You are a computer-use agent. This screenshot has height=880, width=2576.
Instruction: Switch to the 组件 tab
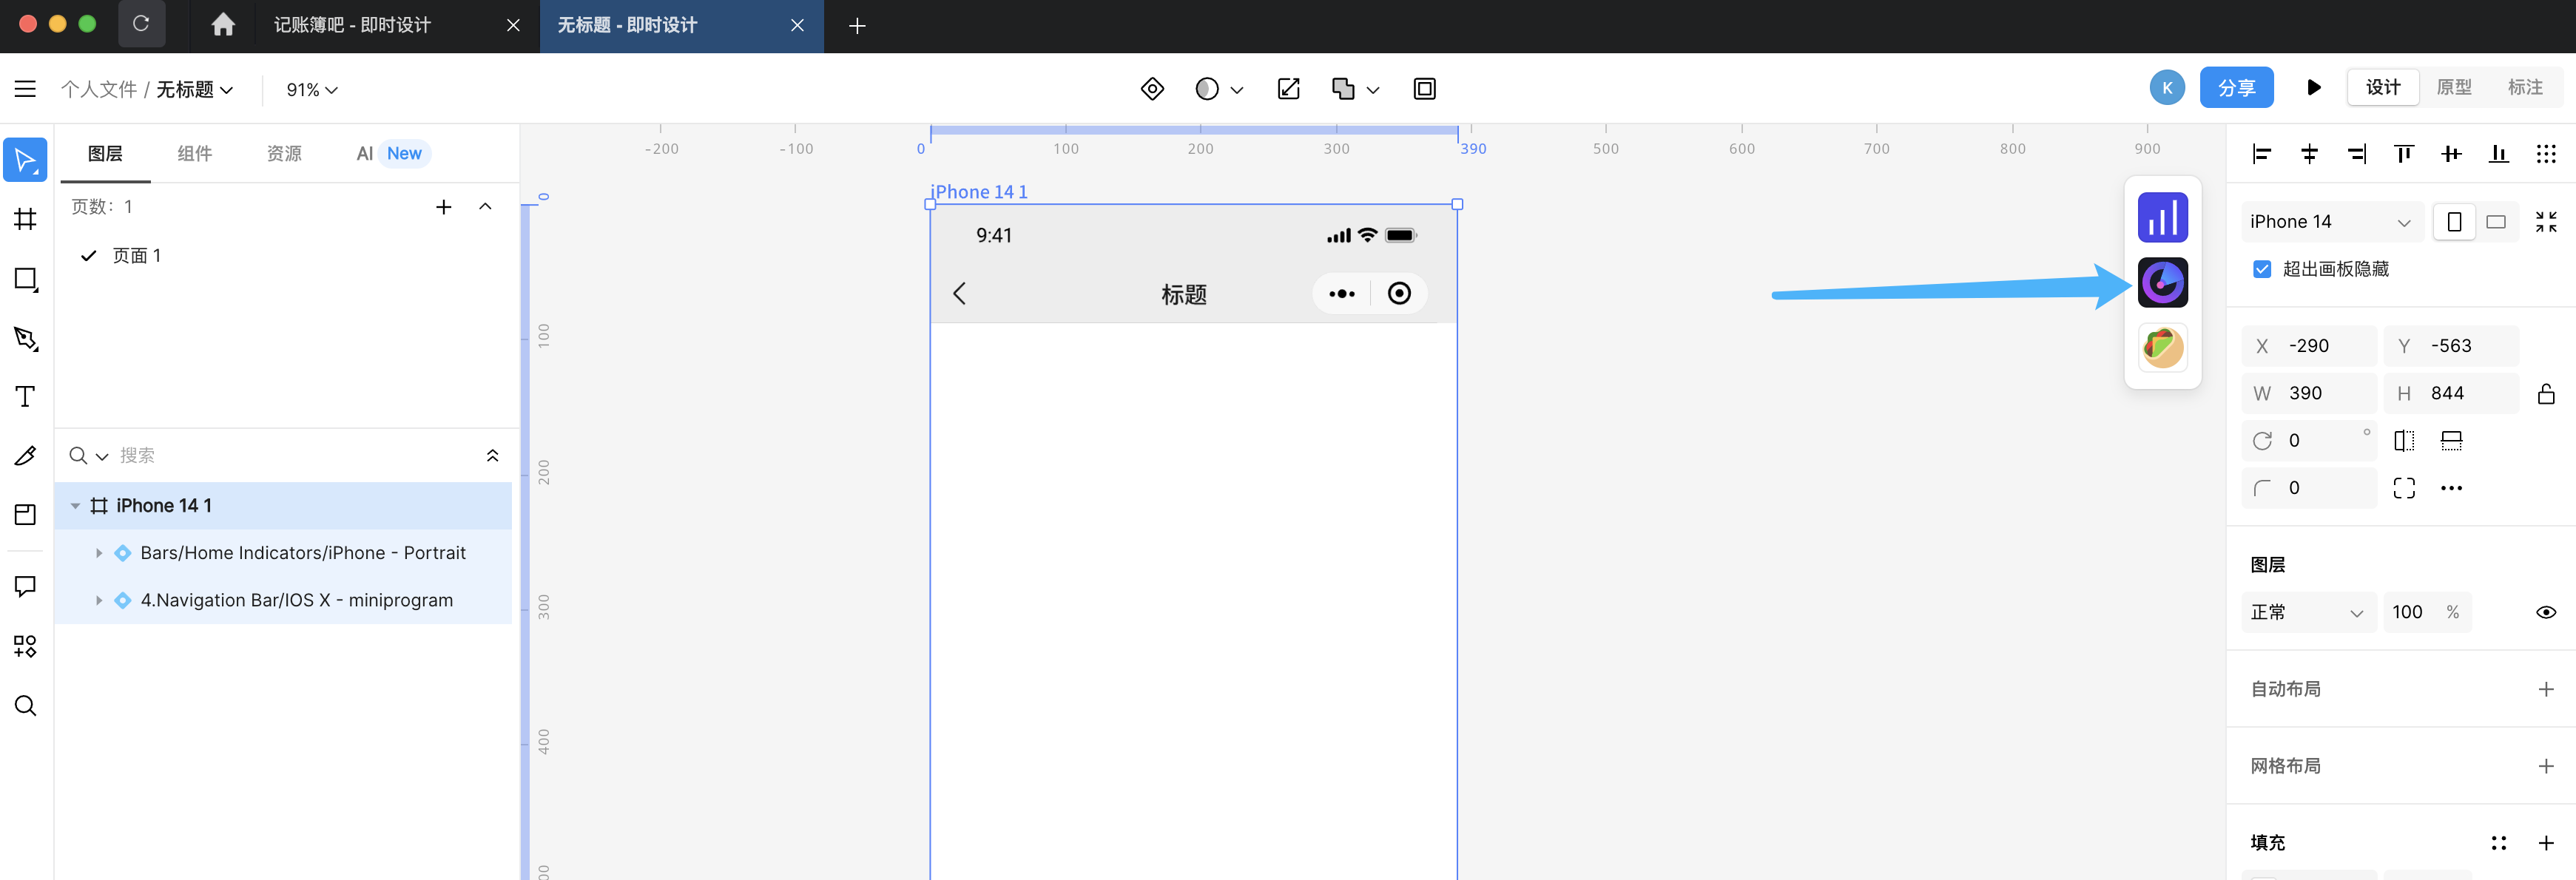[194, 153]
